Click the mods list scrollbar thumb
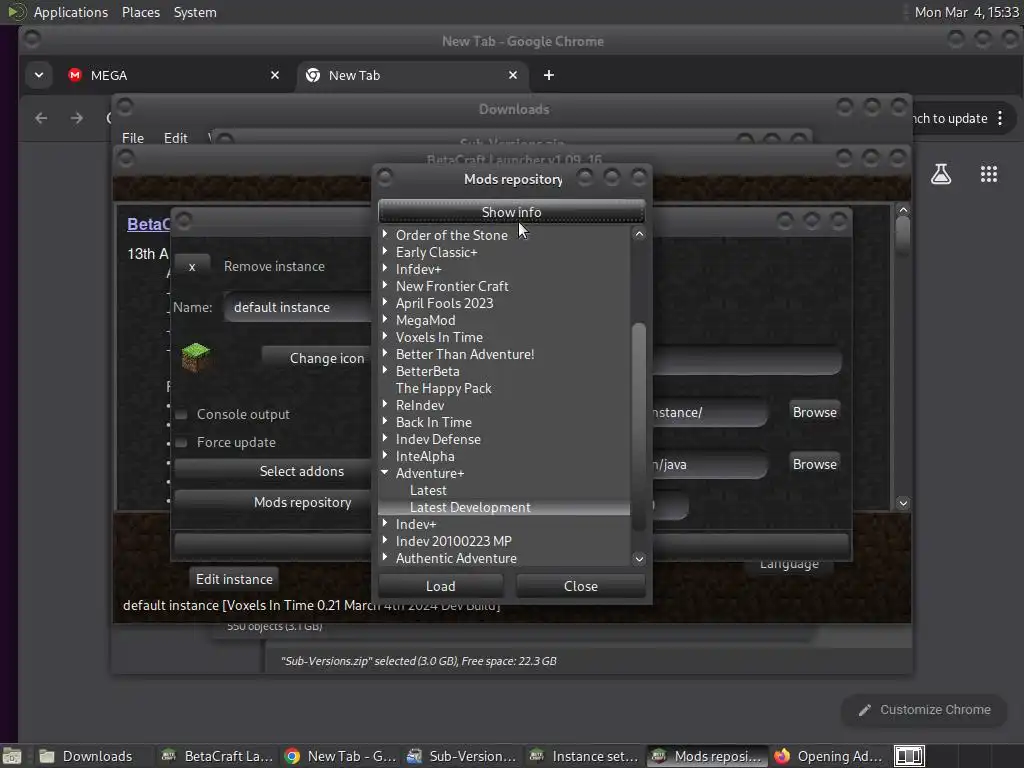The image size is (1024, 768). point(639,426)
